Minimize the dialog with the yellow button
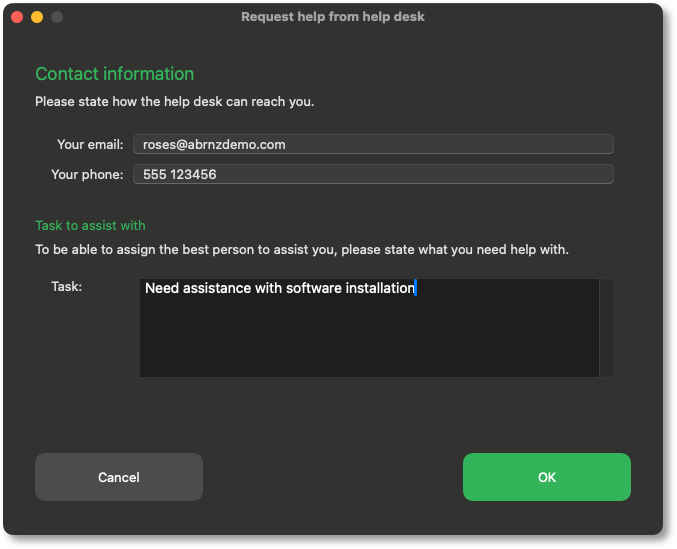This screenshot has width=677, height=549. pos(37,17)
